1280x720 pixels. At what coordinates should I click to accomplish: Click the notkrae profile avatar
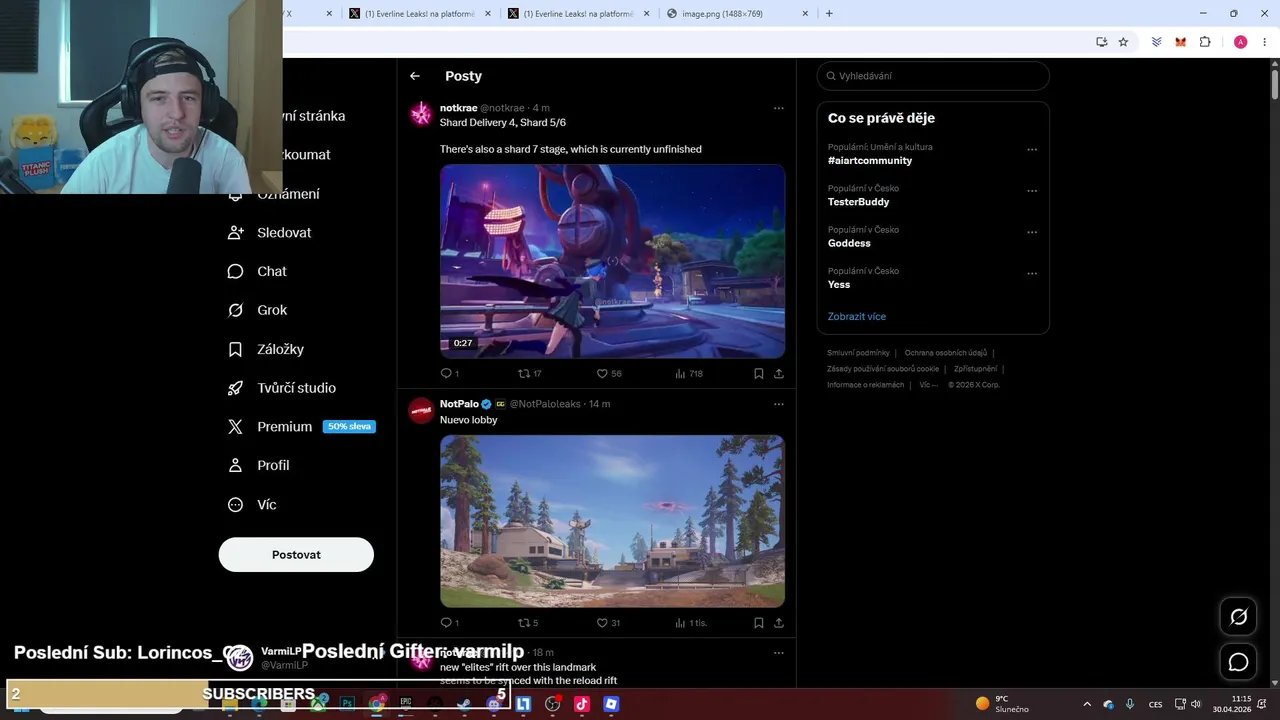click(421, 114)
